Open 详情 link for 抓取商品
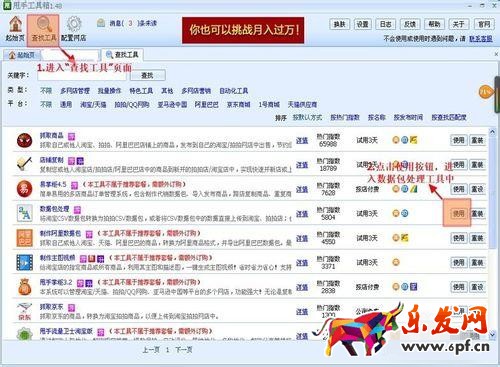The width and height of the screenshot is (500, 367). pyautogui.click(x=302, y=140)
